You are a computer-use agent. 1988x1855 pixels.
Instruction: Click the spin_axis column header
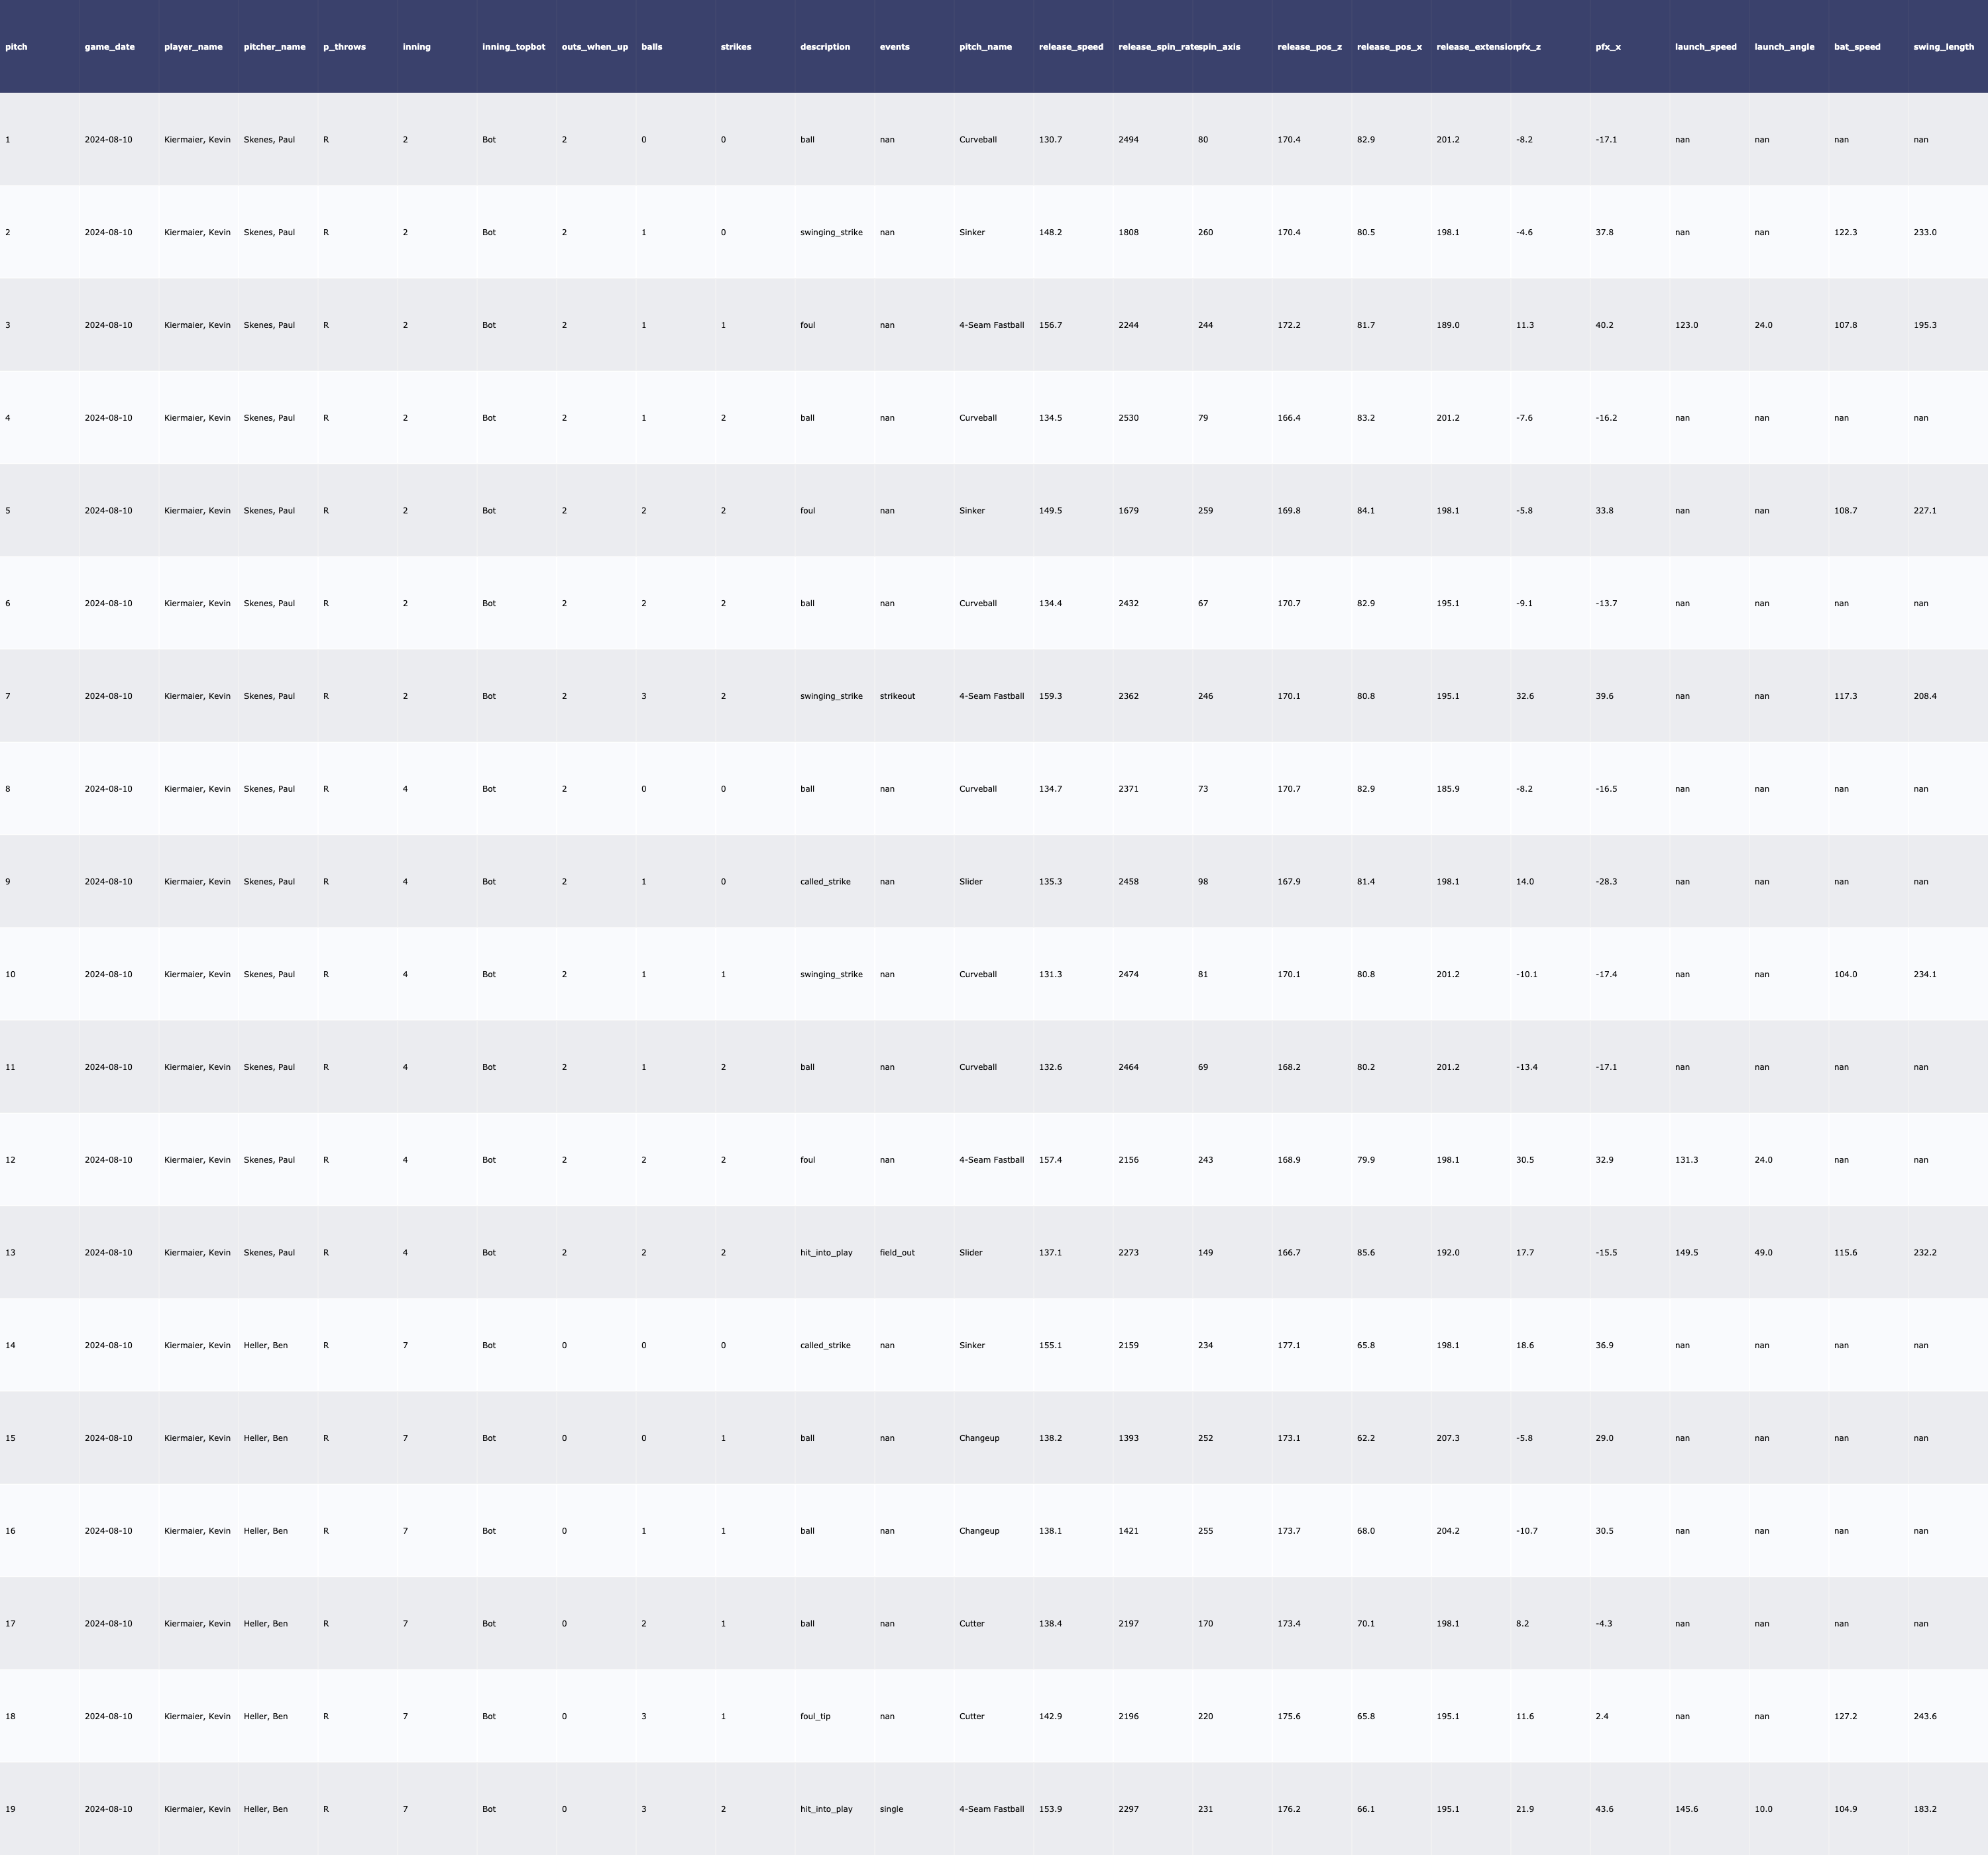(x=1220, y=47)
